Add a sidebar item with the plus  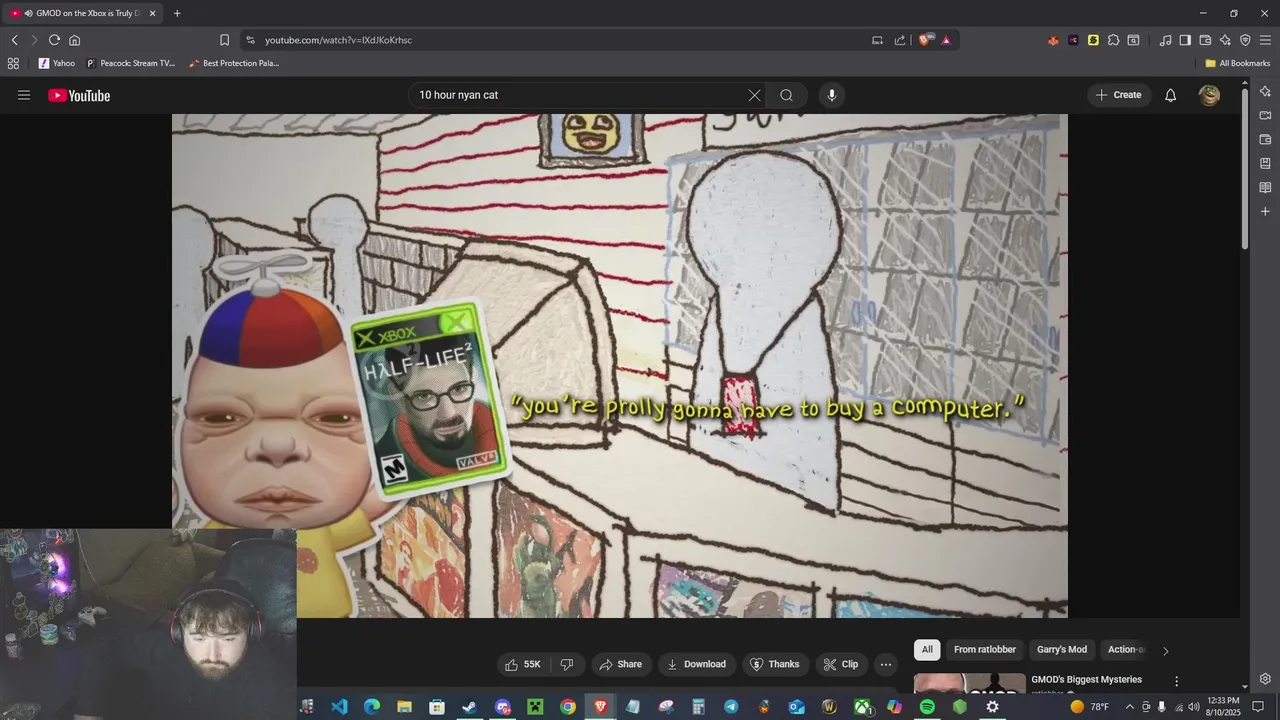pyautogui.click(x=1265, y=211)
